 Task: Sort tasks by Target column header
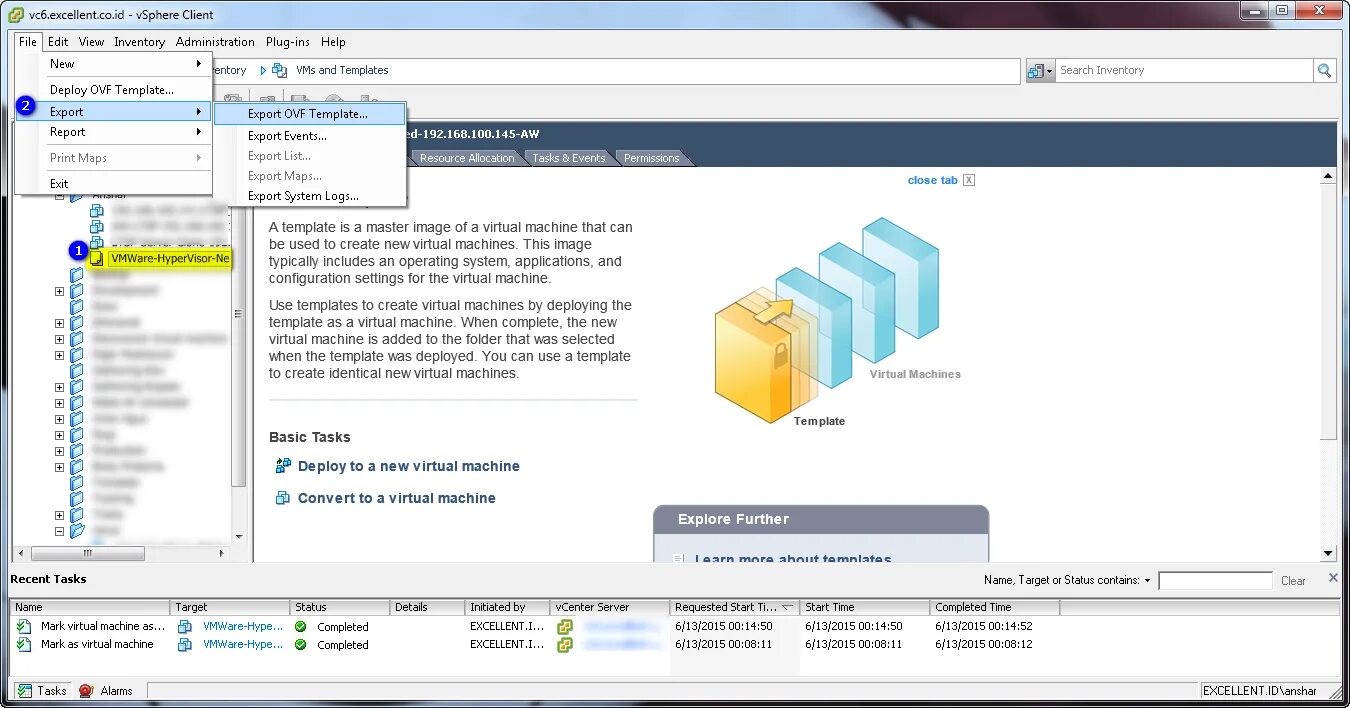(230, 607)
